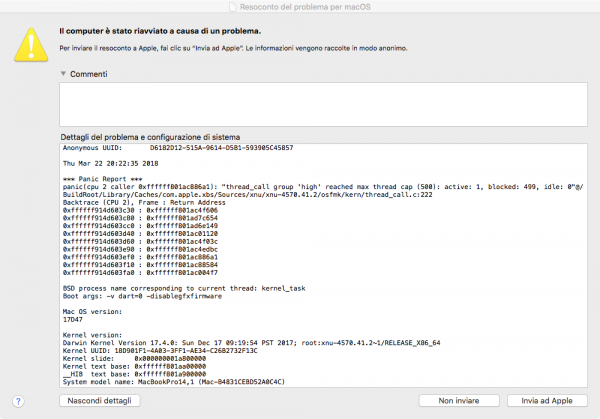This screenshot has height=419, width=600.
Task: Click inside the Commenti text field
Action: coord(323,104)
